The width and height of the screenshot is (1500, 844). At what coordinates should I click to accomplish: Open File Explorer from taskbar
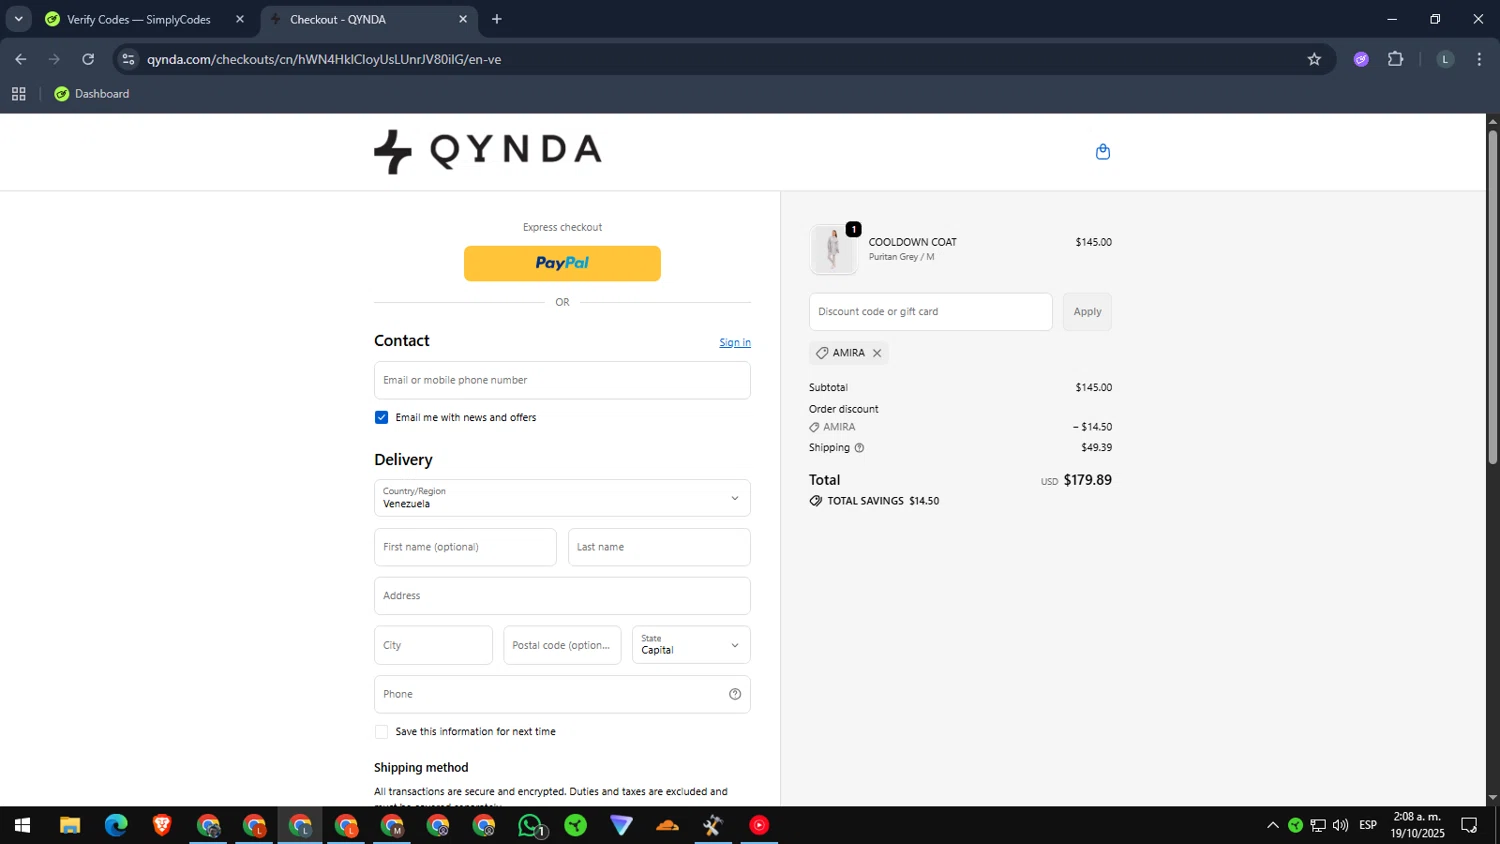(70, 825)
